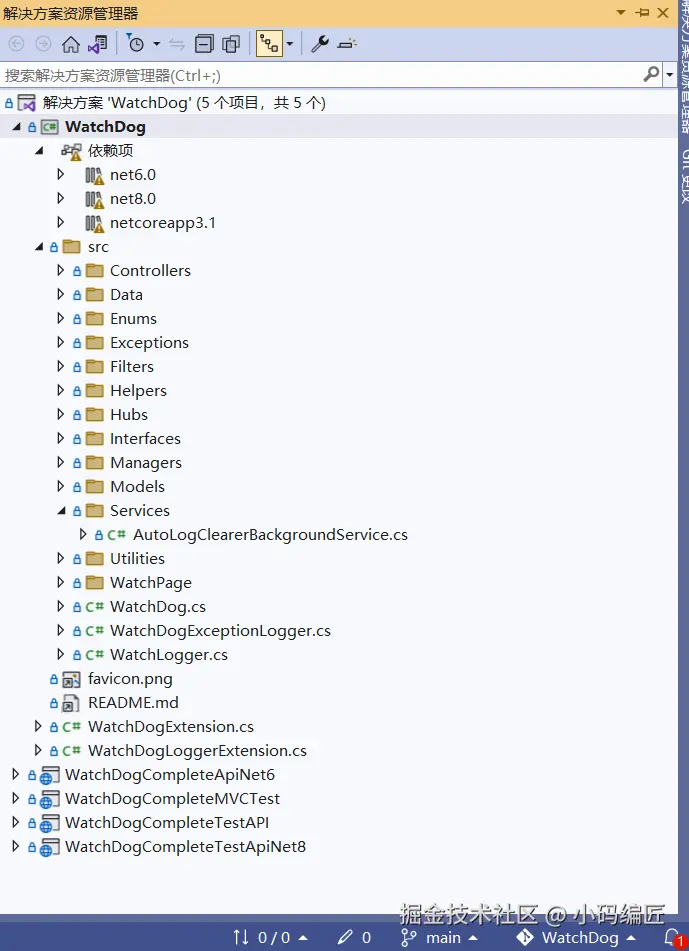Expand the net6.0 framework node

[60, 175]
